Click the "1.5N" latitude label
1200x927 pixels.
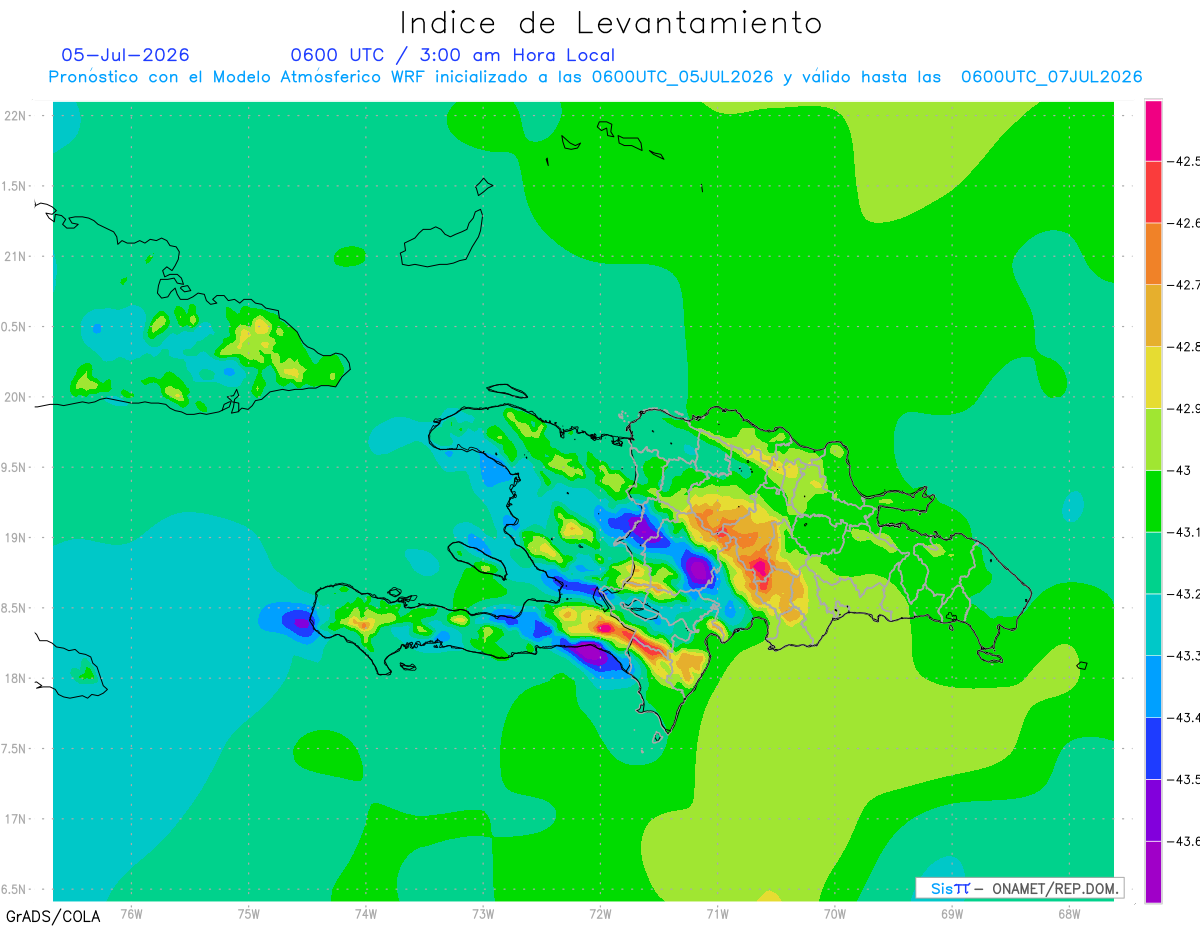15,186
